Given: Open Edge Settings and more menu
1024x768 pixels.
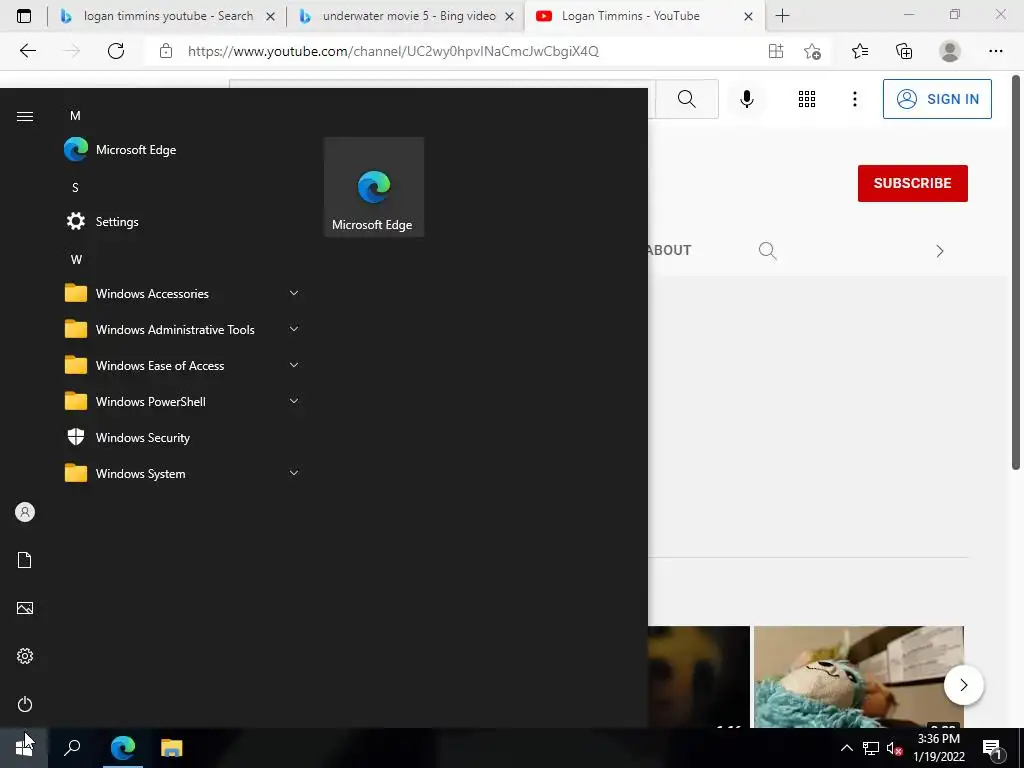Looking at the screenshot, I should (995, 51).
